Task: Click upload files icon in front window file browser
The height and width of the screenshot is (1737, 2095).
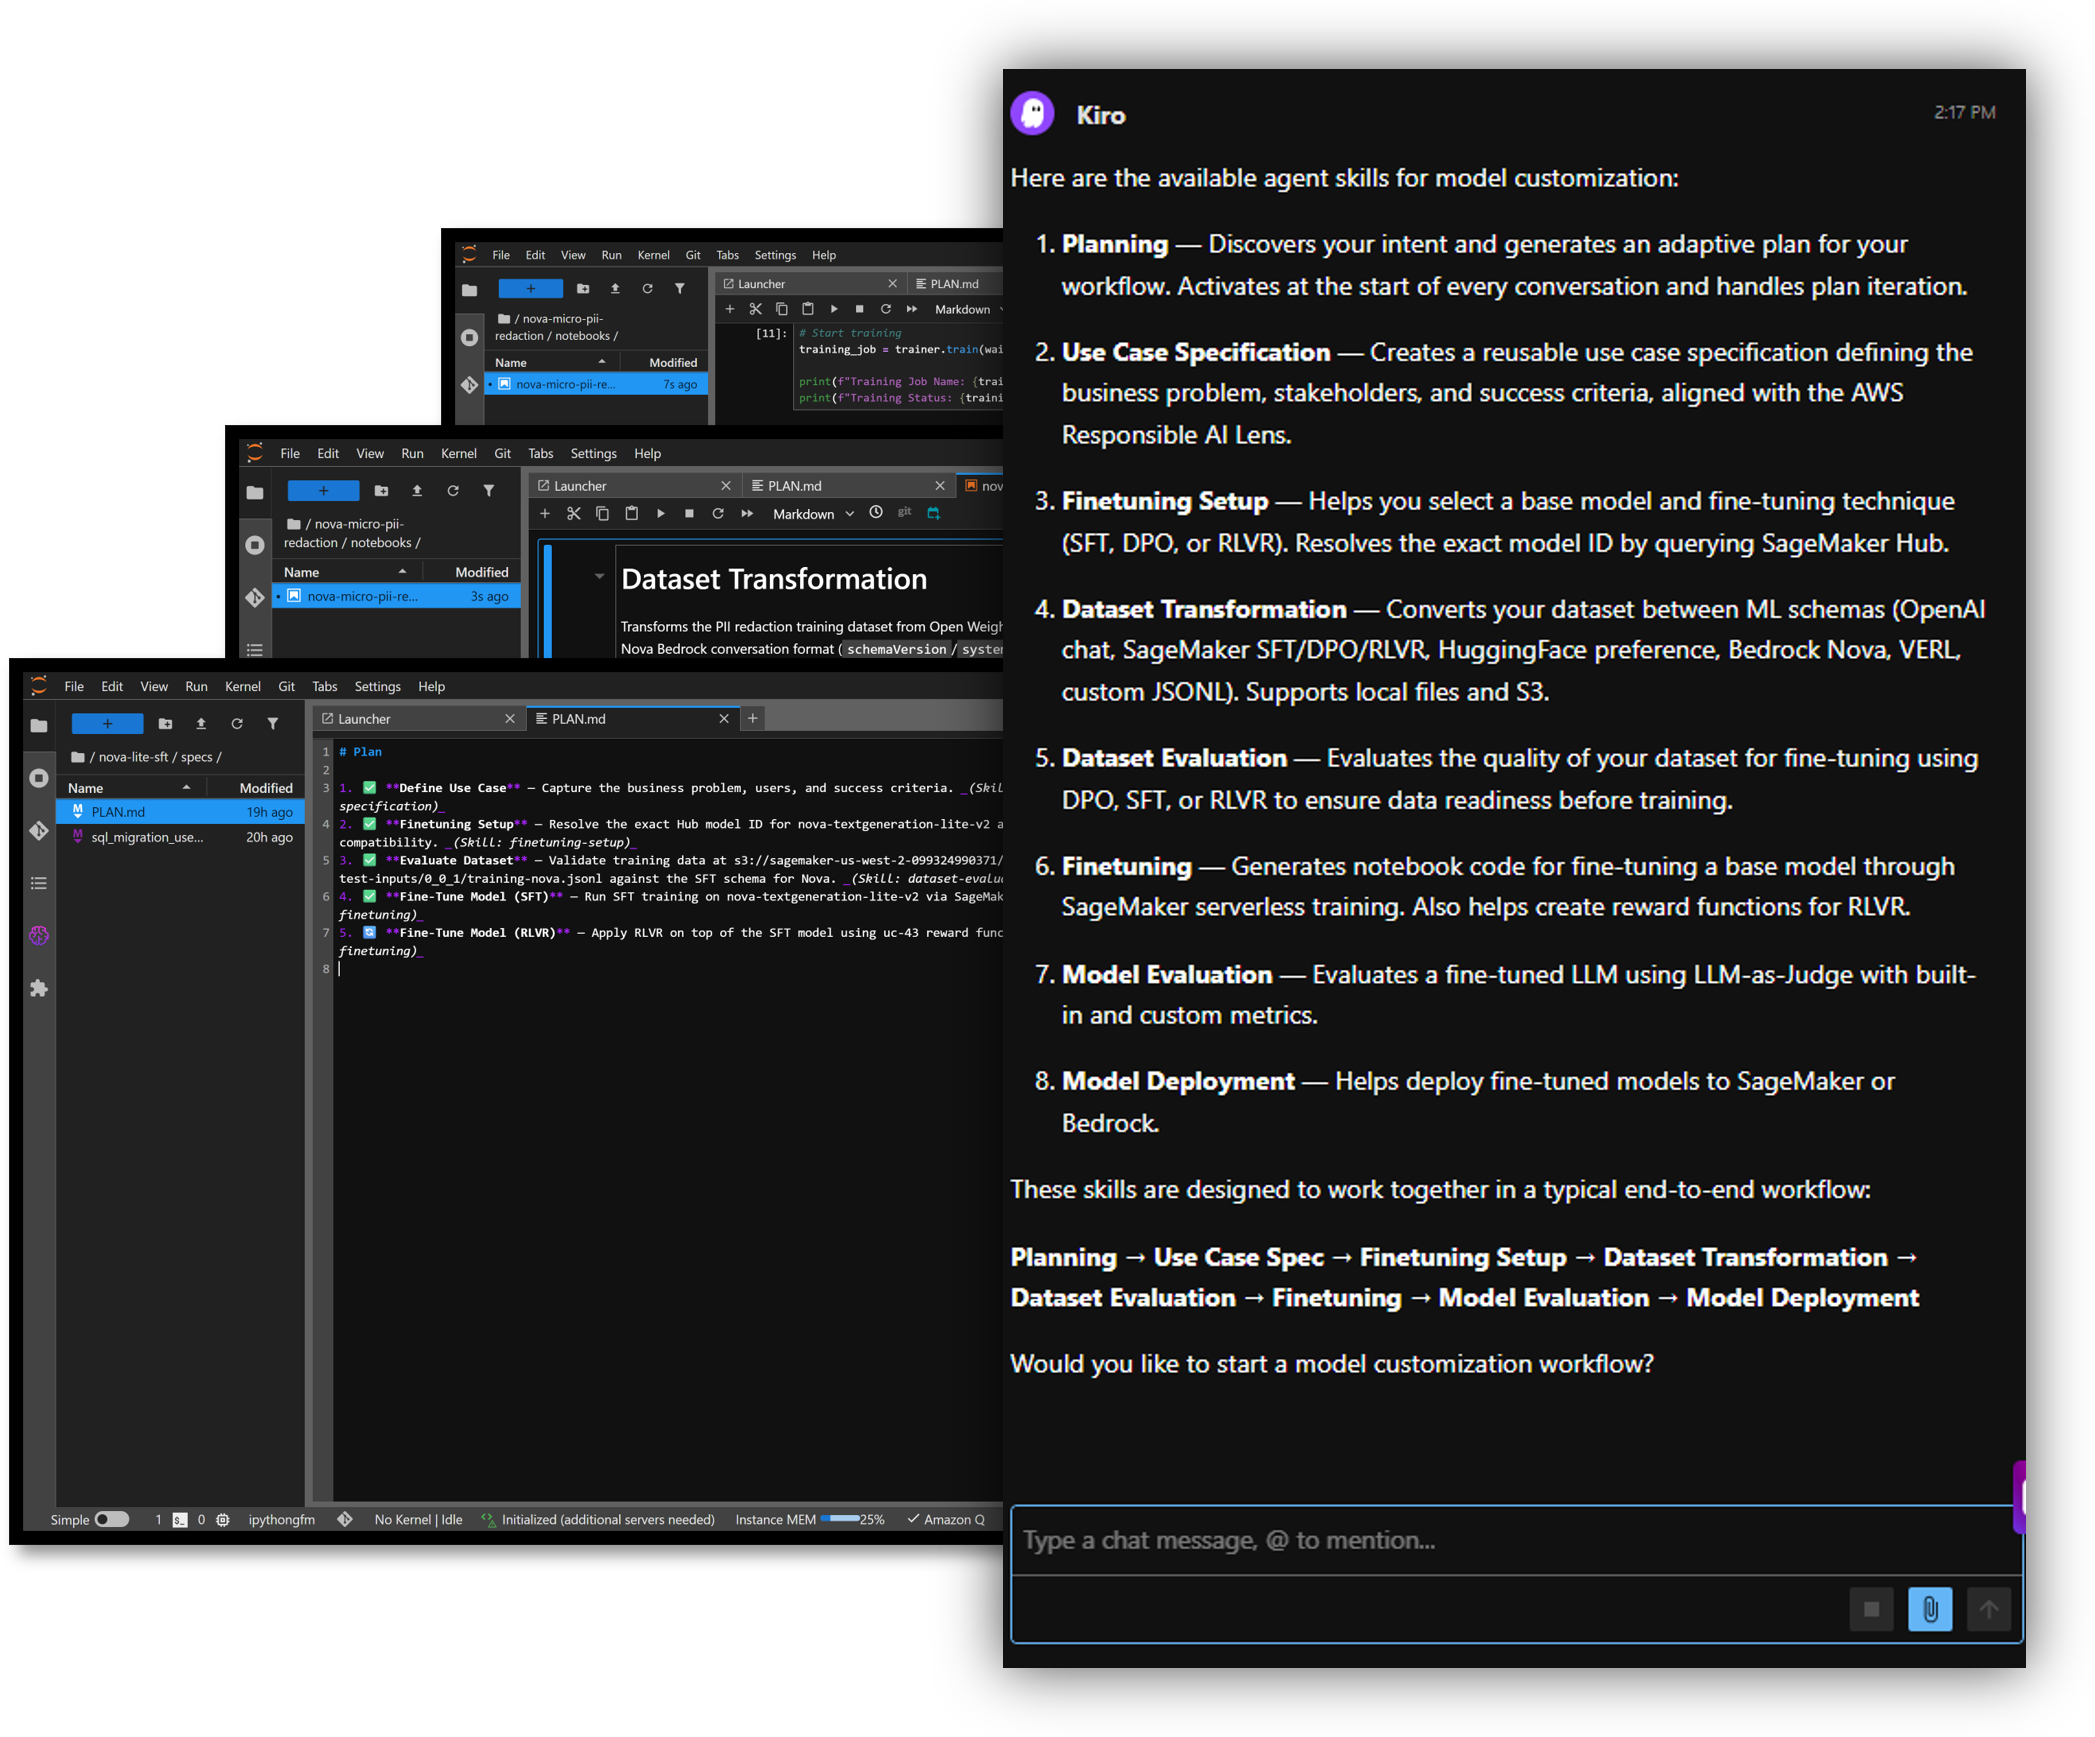Action: tap(201, 723)
